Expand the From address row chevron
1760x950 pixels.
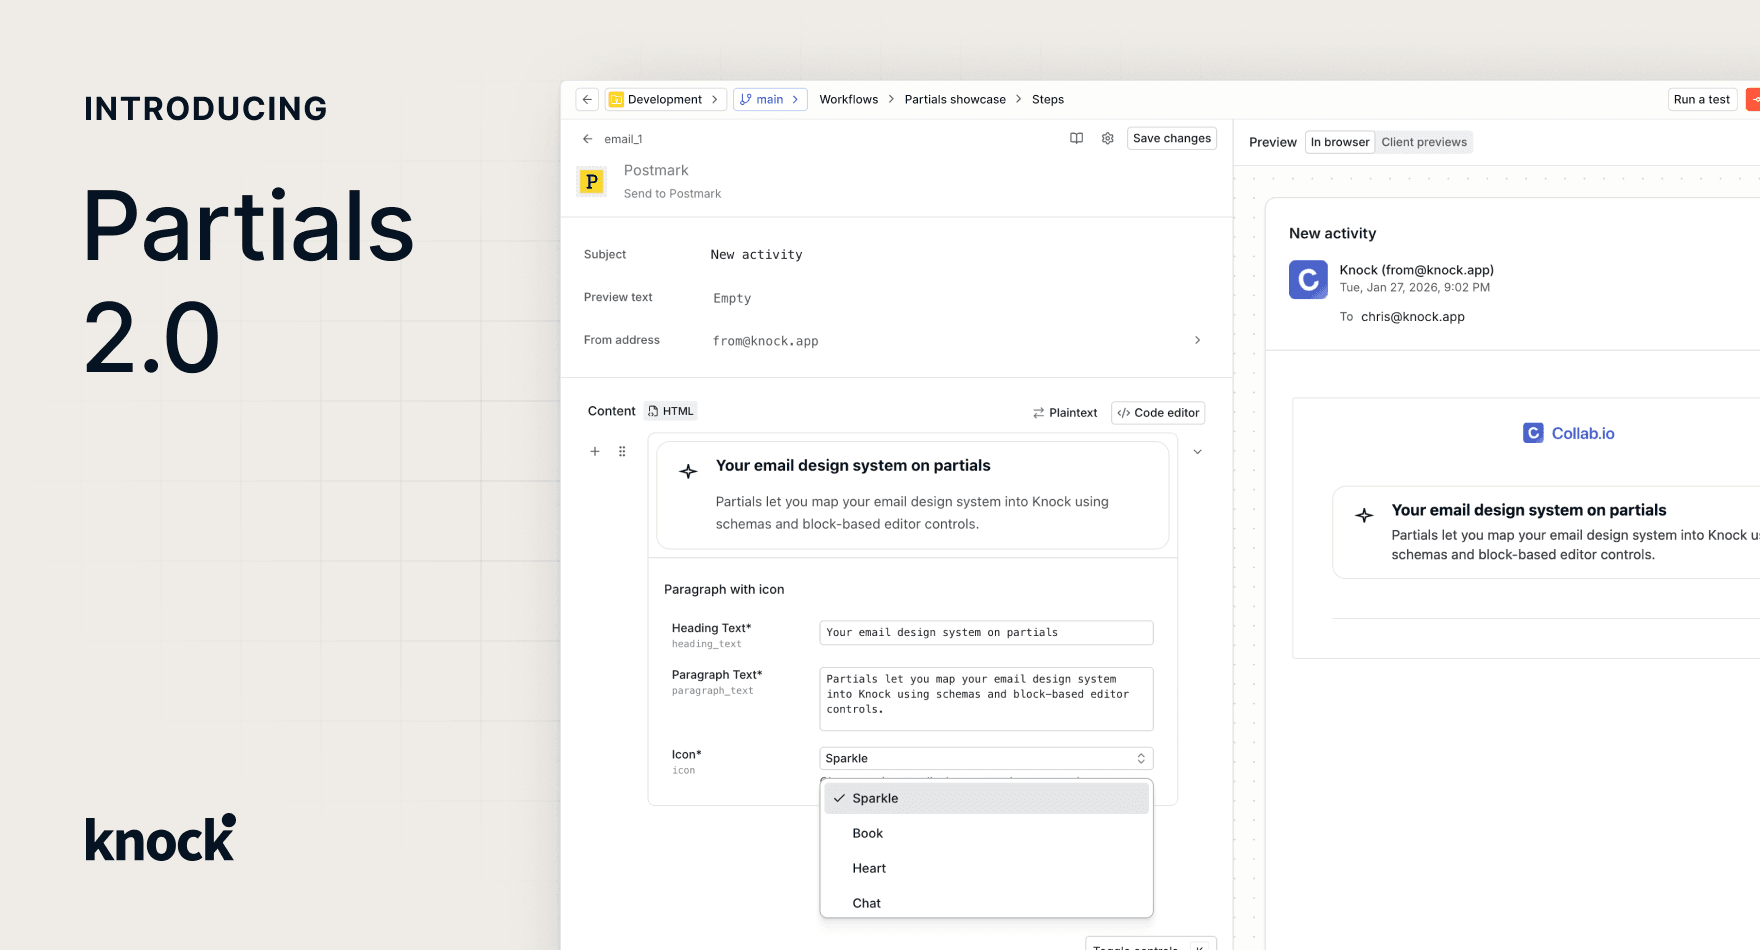click(x=1197, y=341)
